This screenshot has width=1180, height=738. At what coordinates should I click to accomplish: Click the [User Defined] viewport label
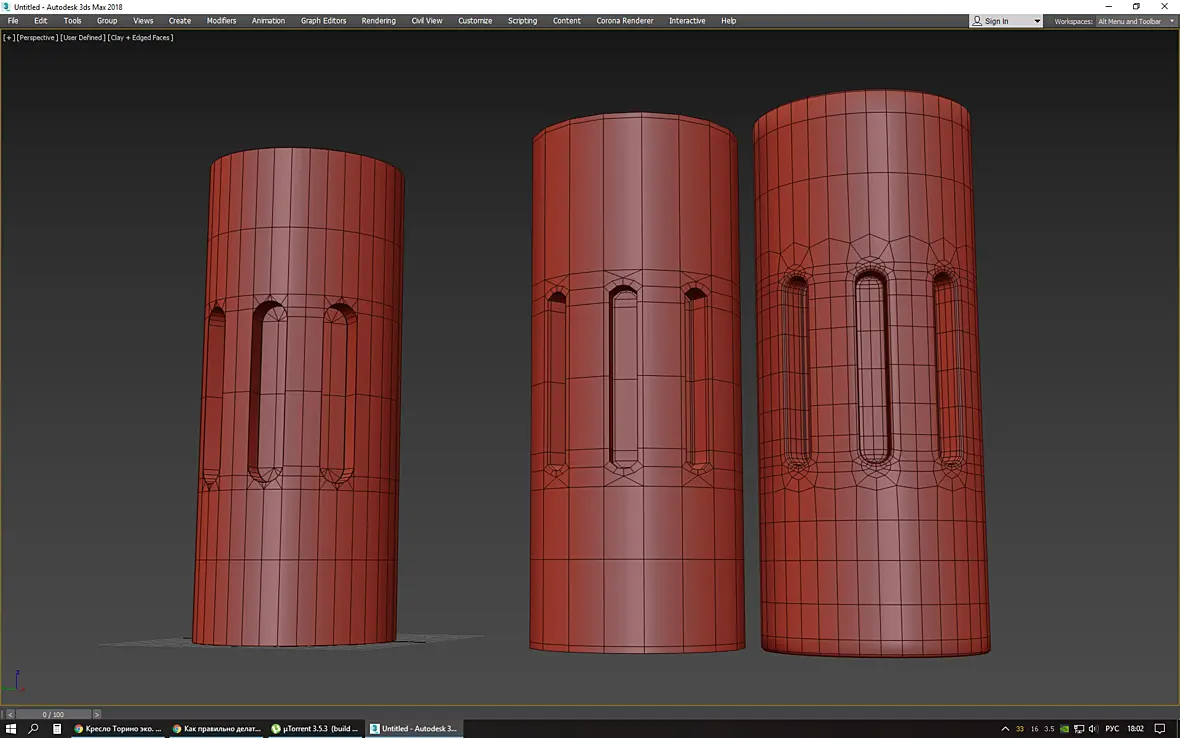[82, 38]
